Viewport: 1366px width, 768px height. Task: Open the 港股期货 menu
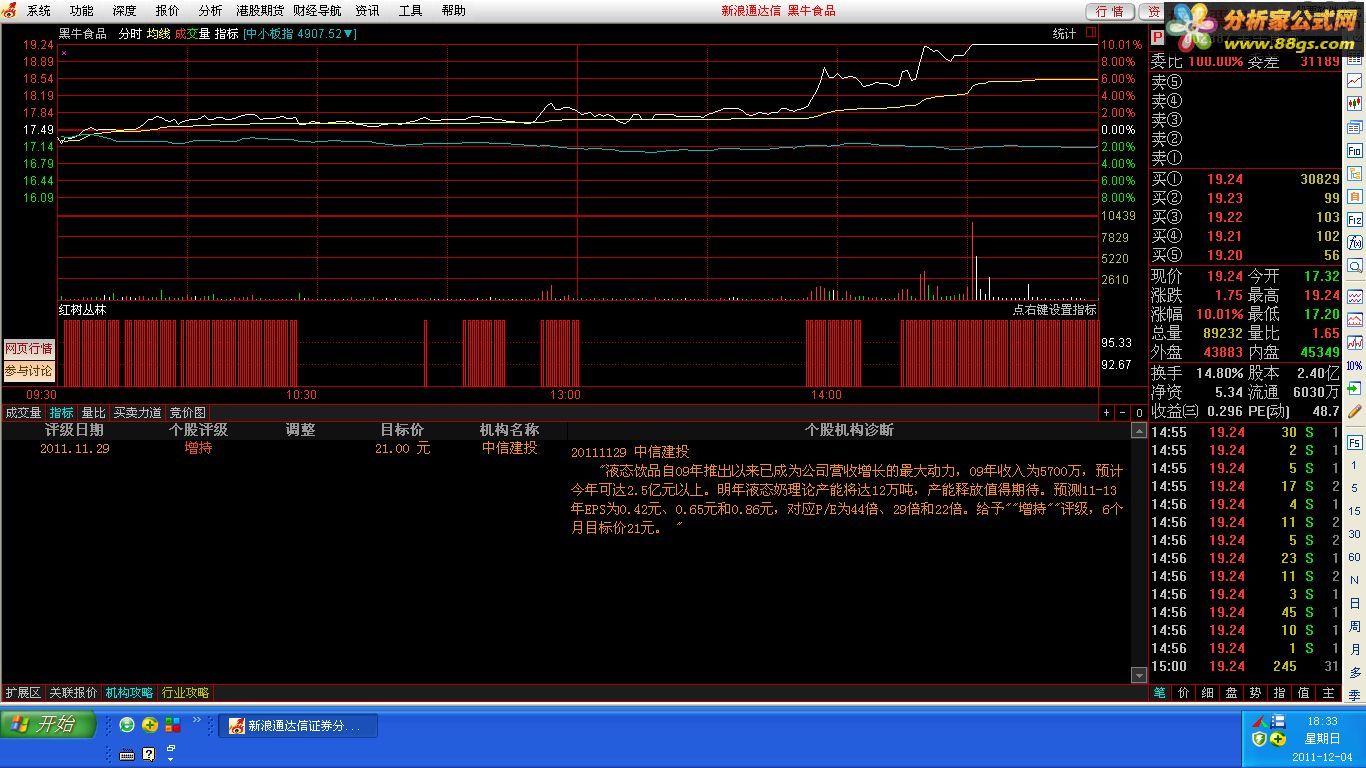click(x=260, y=11)
